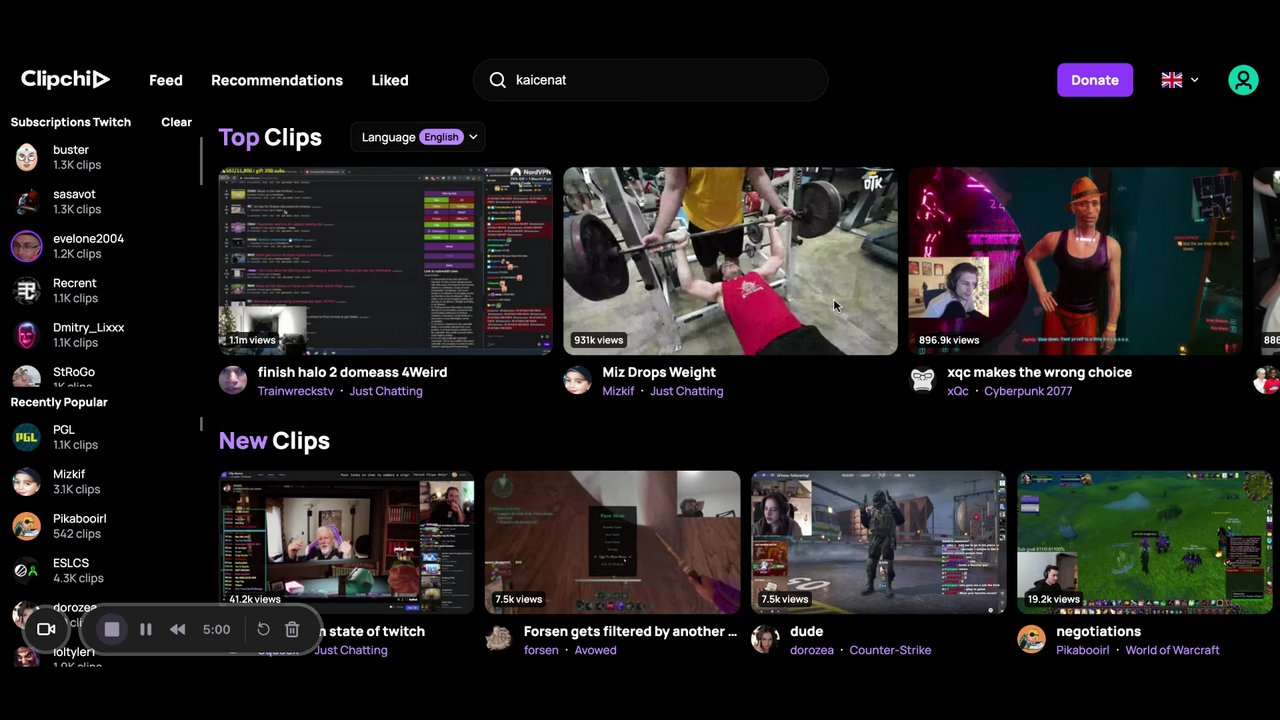Click the UK flag language icon
The height and width of the screenshot is (720, 1280).
[x=1171, y=80]
